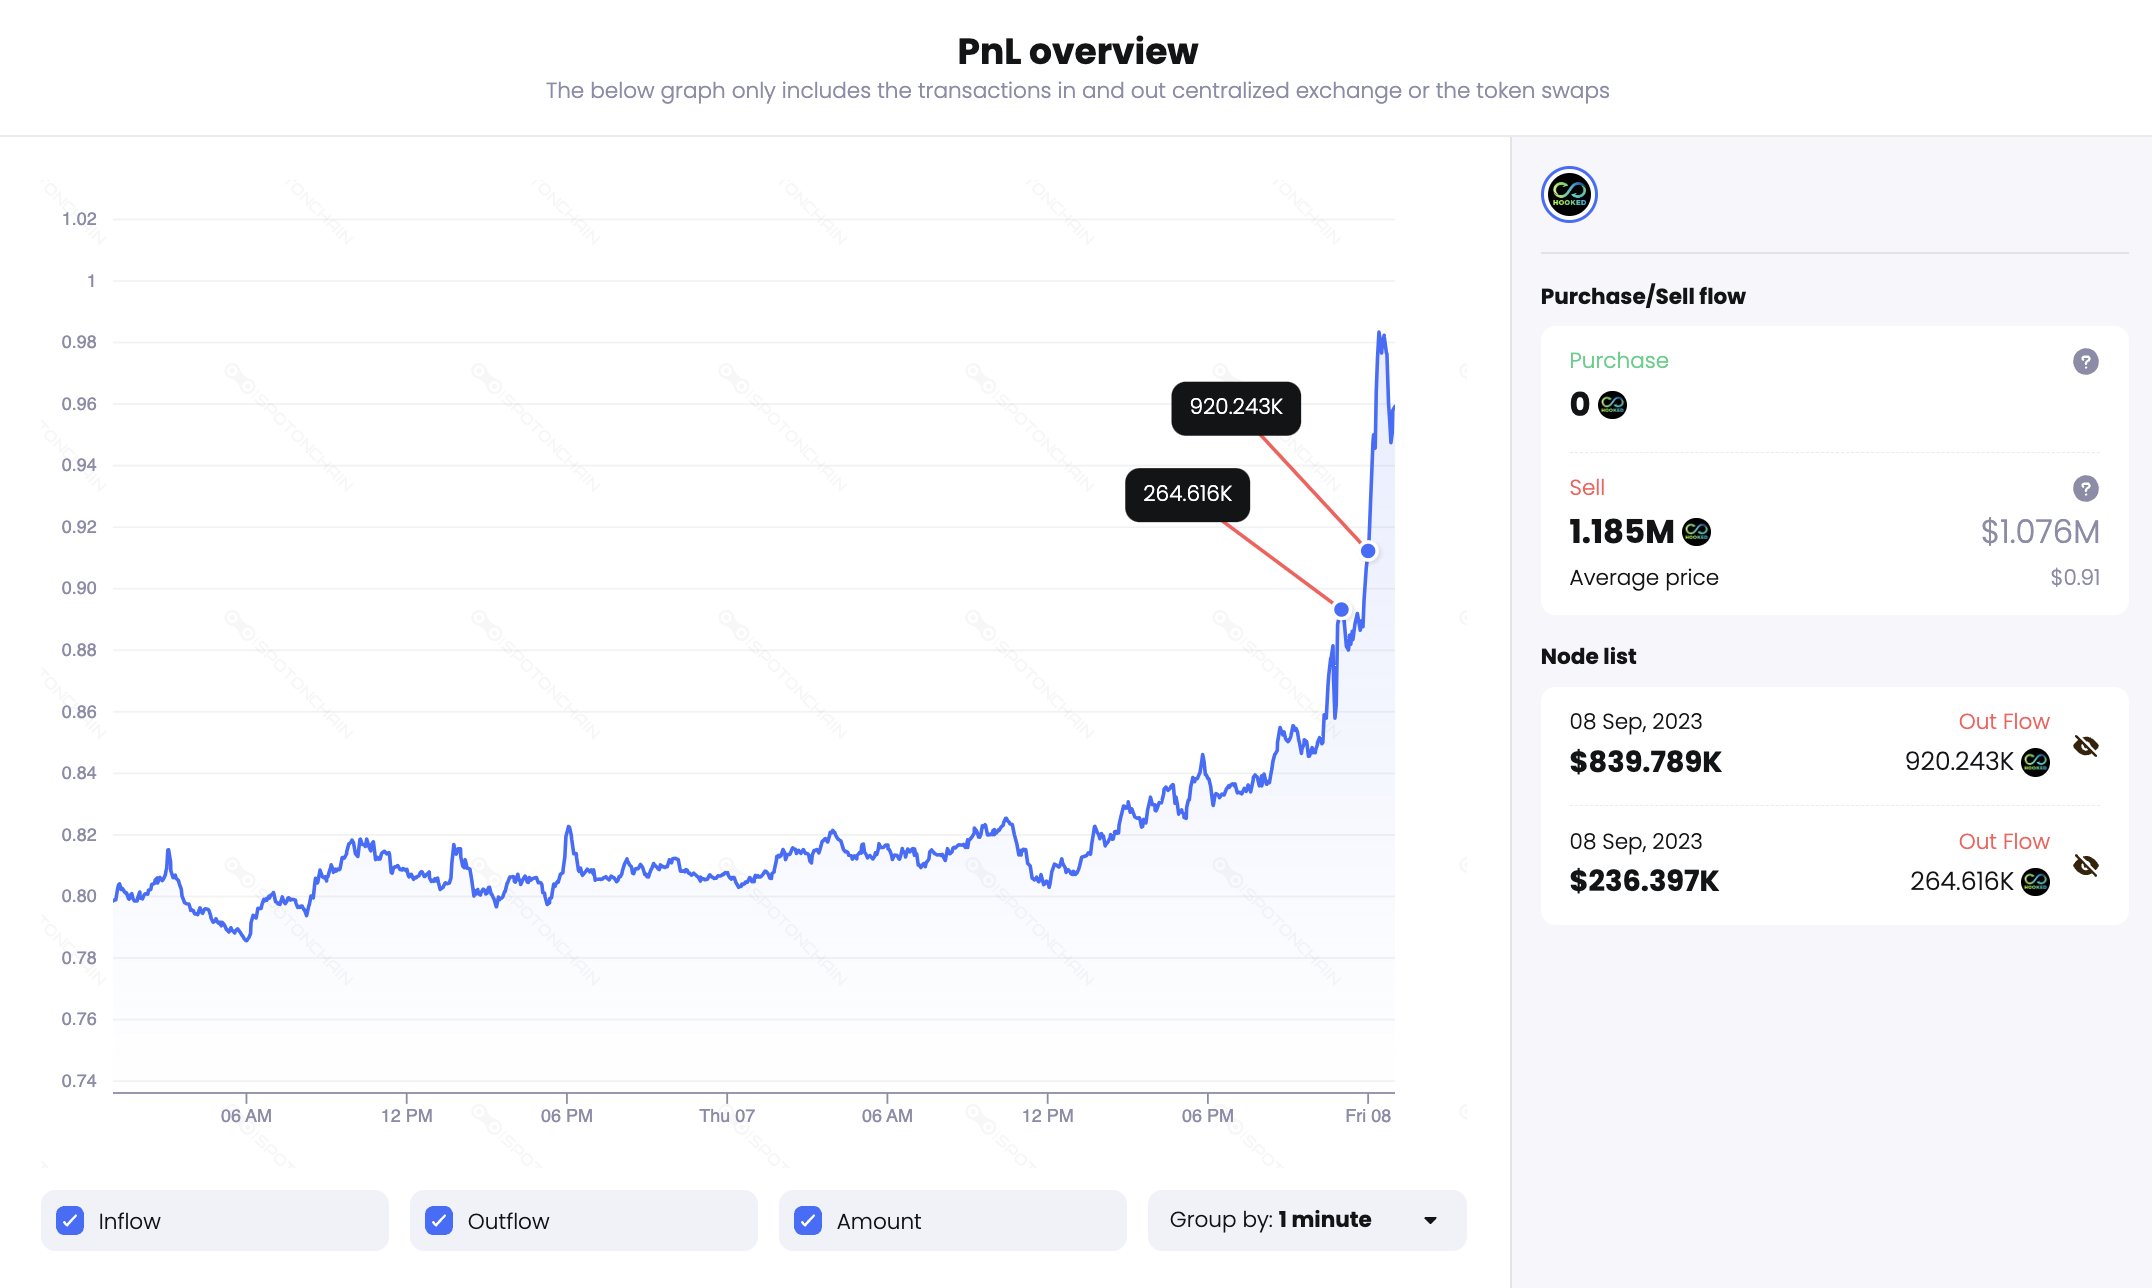Click token icon next to 264.616K in node list
Image resolution: width=2152 pixels, height=1288 pixels.
click(2035, 881)
